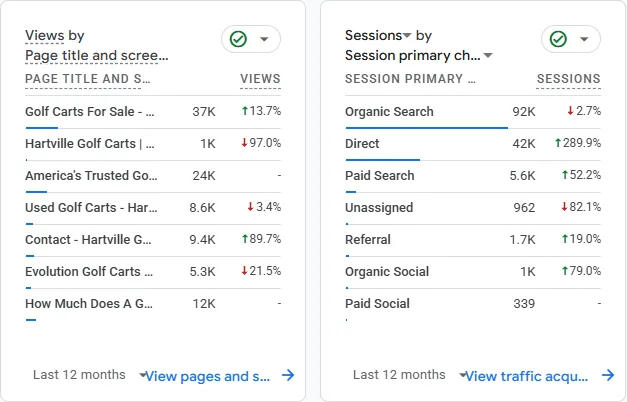Click 82.1% decrease value
Viewport: 627px width, 402px height.
[581, 207]
